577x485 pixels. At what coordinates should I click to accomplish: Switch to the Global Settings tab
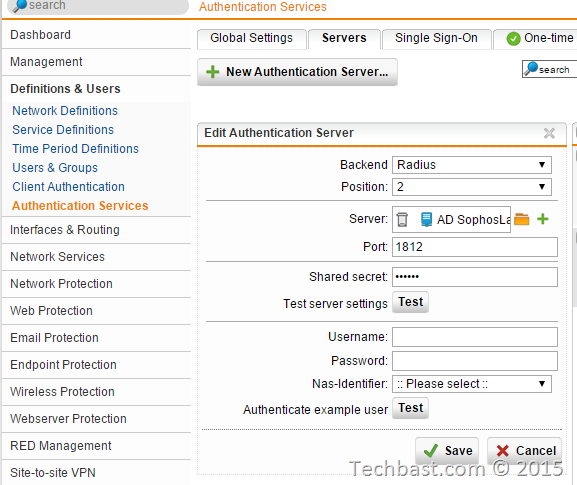[x=252, y=38]
